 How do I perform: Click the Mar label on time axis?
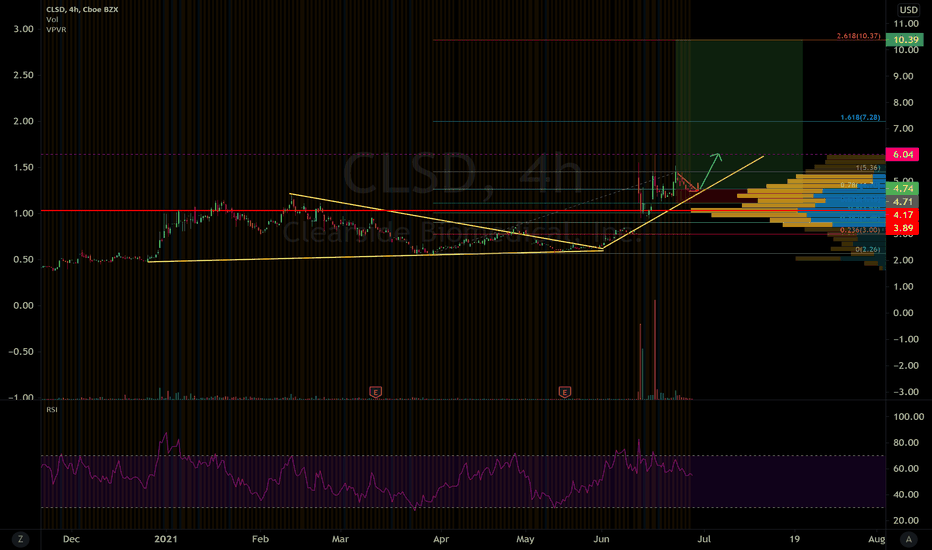click(340, 539)
